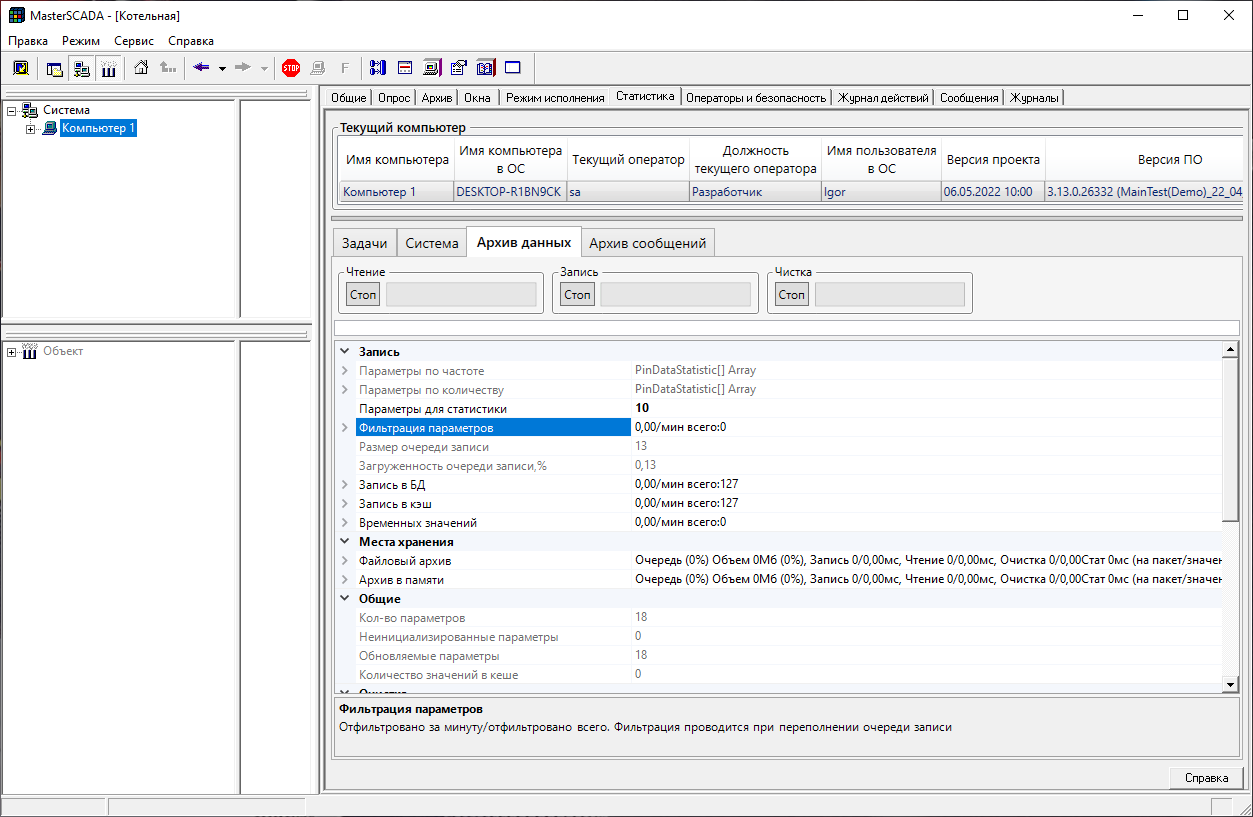Click the red STOP icon in toolbar
Viewport: 1253px width, 817px height.
(291, 68)
